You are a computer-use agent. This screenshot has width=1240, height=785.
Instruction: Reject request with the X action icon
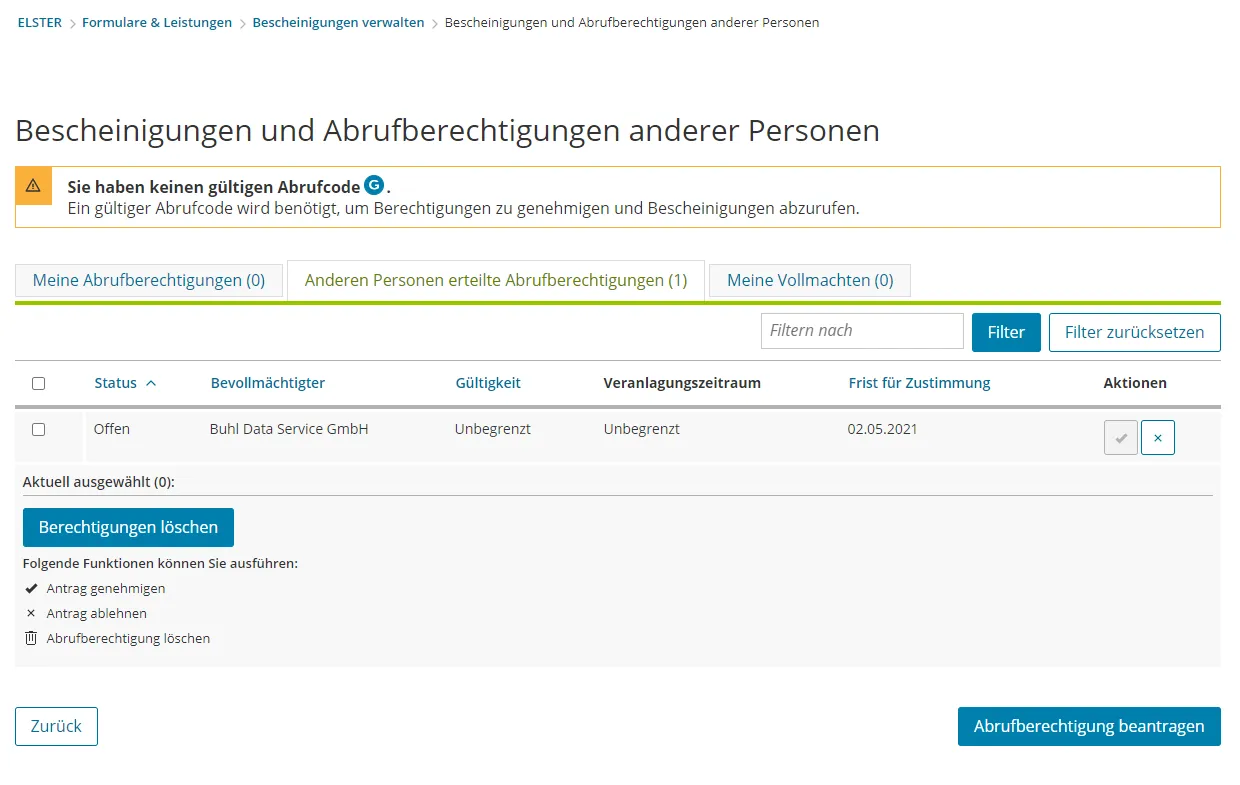click(x=1158, y=438)
